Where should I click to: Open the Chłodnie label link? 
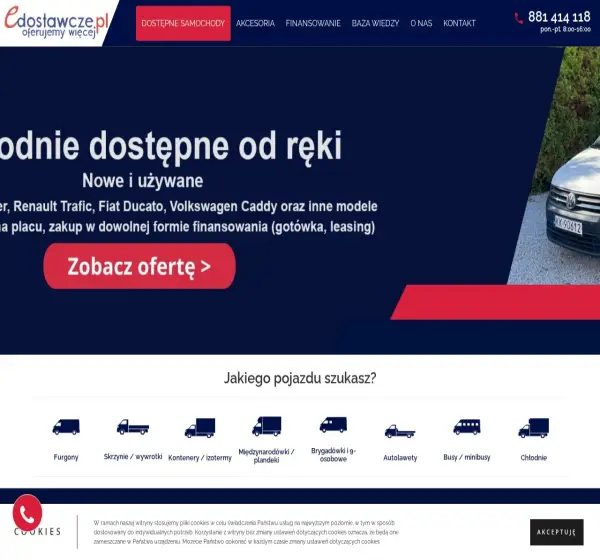pyautogui.click(x=533, y=458)
